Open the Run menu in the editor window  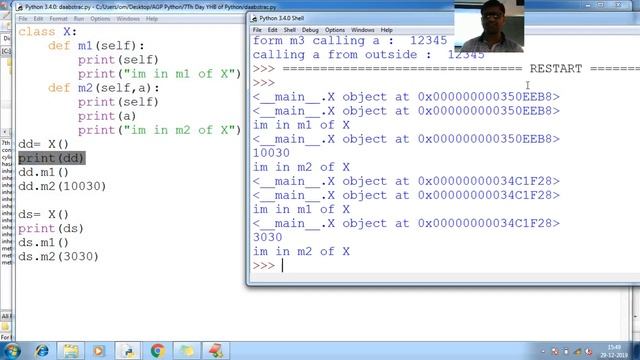[x=78, y=19]
